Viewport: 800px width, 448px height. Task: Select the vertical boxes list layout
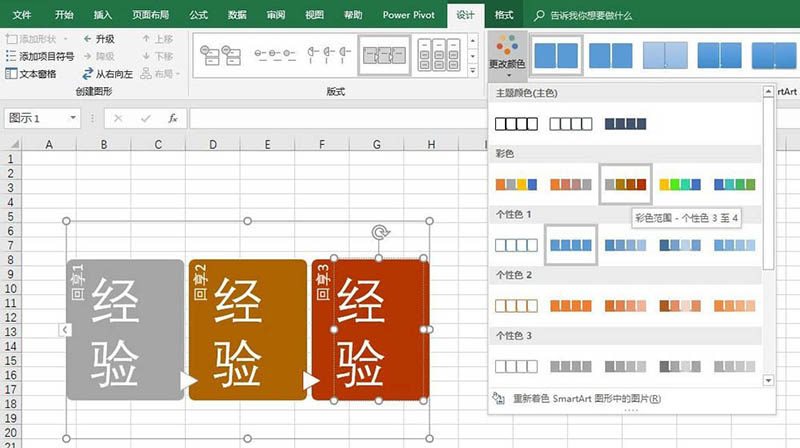[439, 55]
